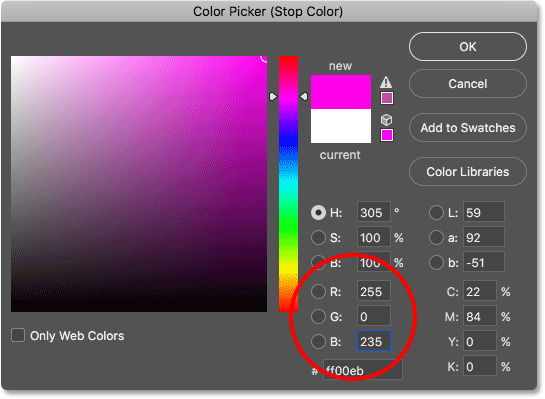The image size is (545, 399).
Task: Click the Y field showing 0
Action: [x=480, y=341]
